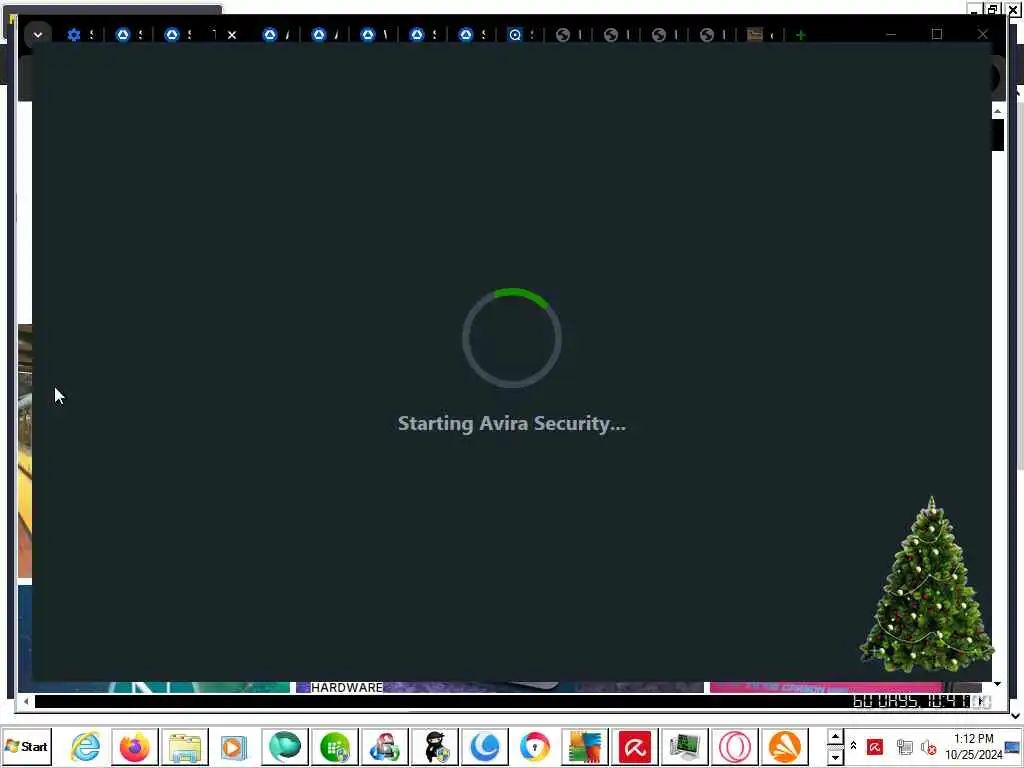
Task: Click the background page scroll-down arrow
Action: point(997,684)
